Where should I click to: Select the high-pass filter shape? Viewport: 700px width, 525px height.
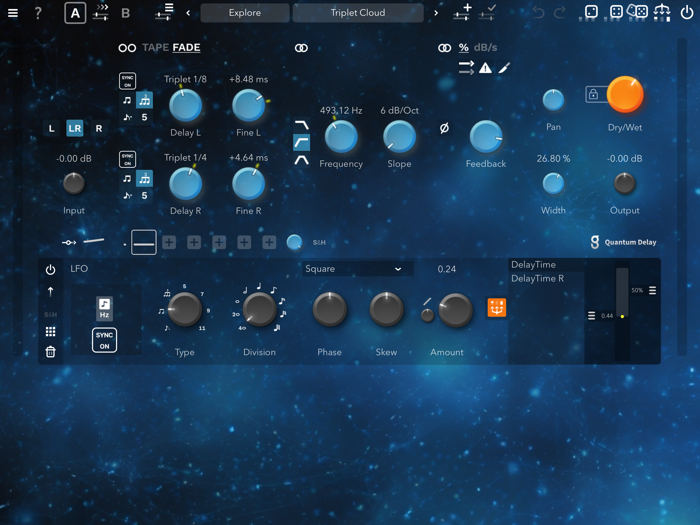302,142
